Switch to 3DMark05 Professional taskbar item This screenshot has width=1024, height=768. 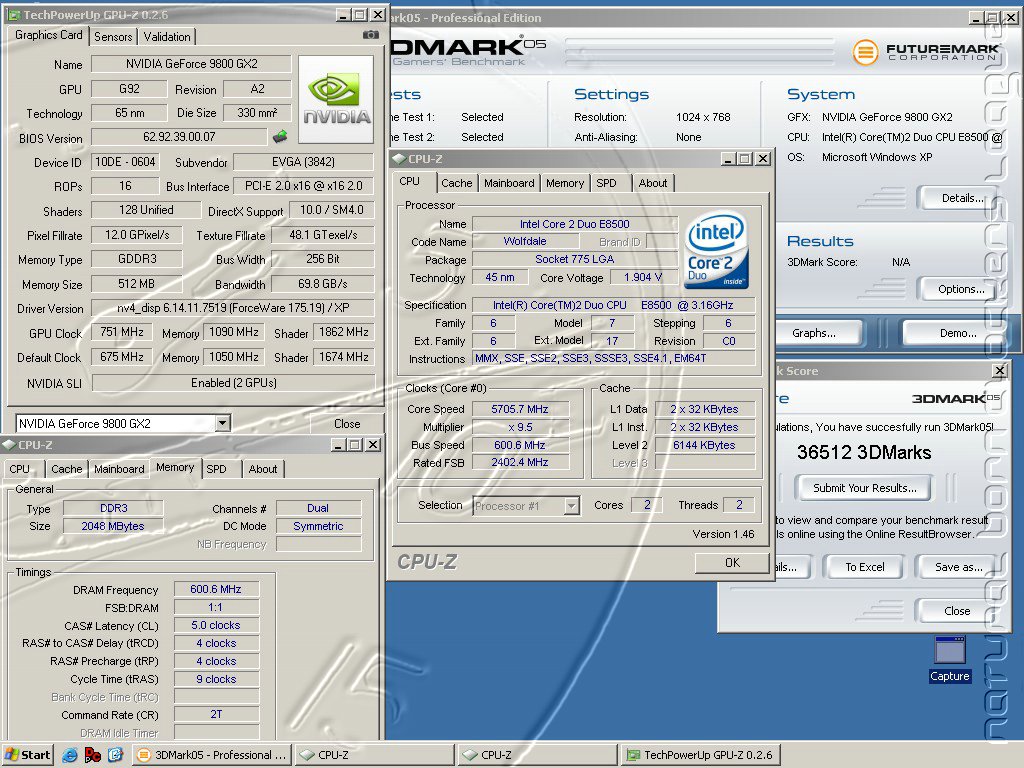tap(213, 755)
